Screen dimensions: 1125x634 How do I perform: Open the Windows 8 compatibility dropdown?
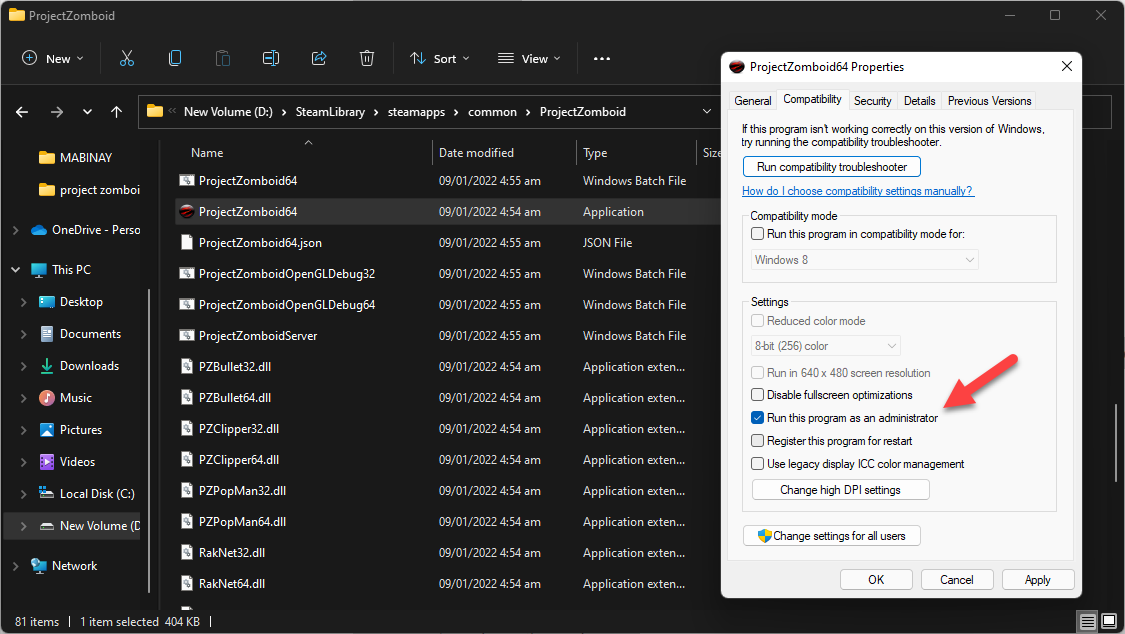pos(865,260)
